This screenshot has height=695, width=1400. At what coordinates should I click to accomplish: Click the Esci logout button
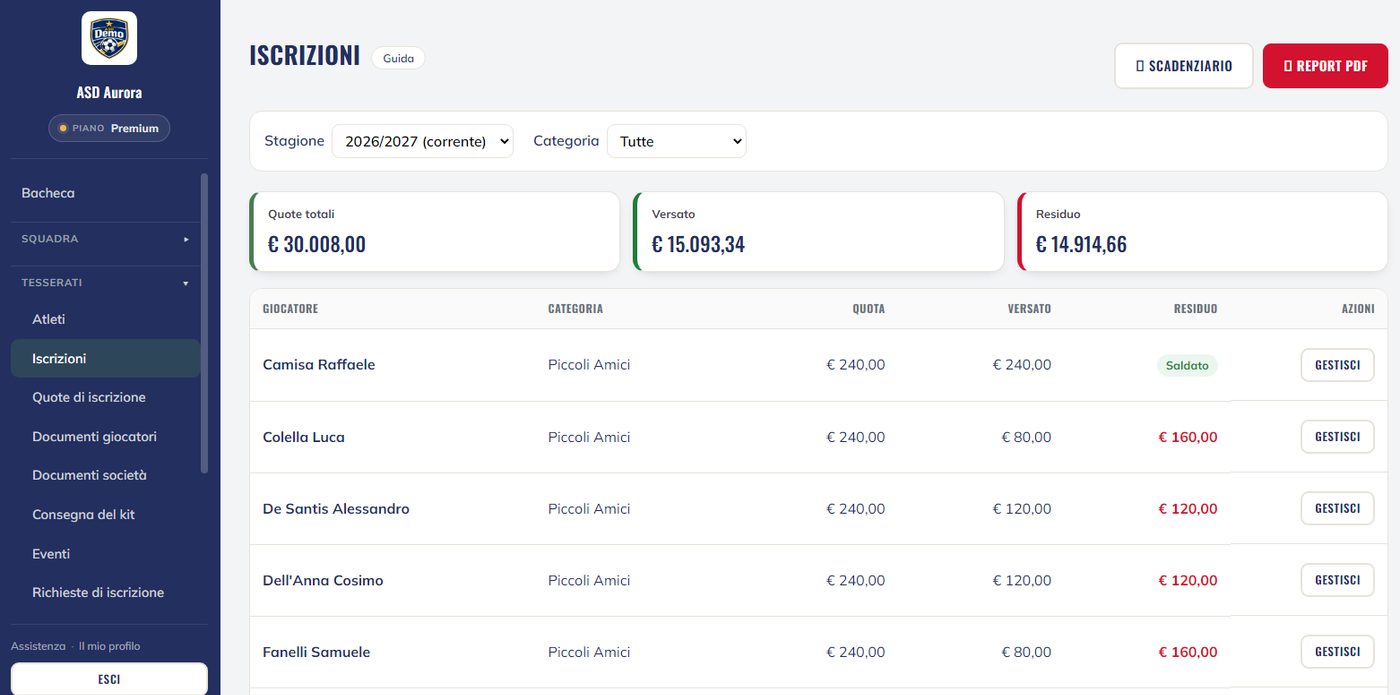click(109, 679)
